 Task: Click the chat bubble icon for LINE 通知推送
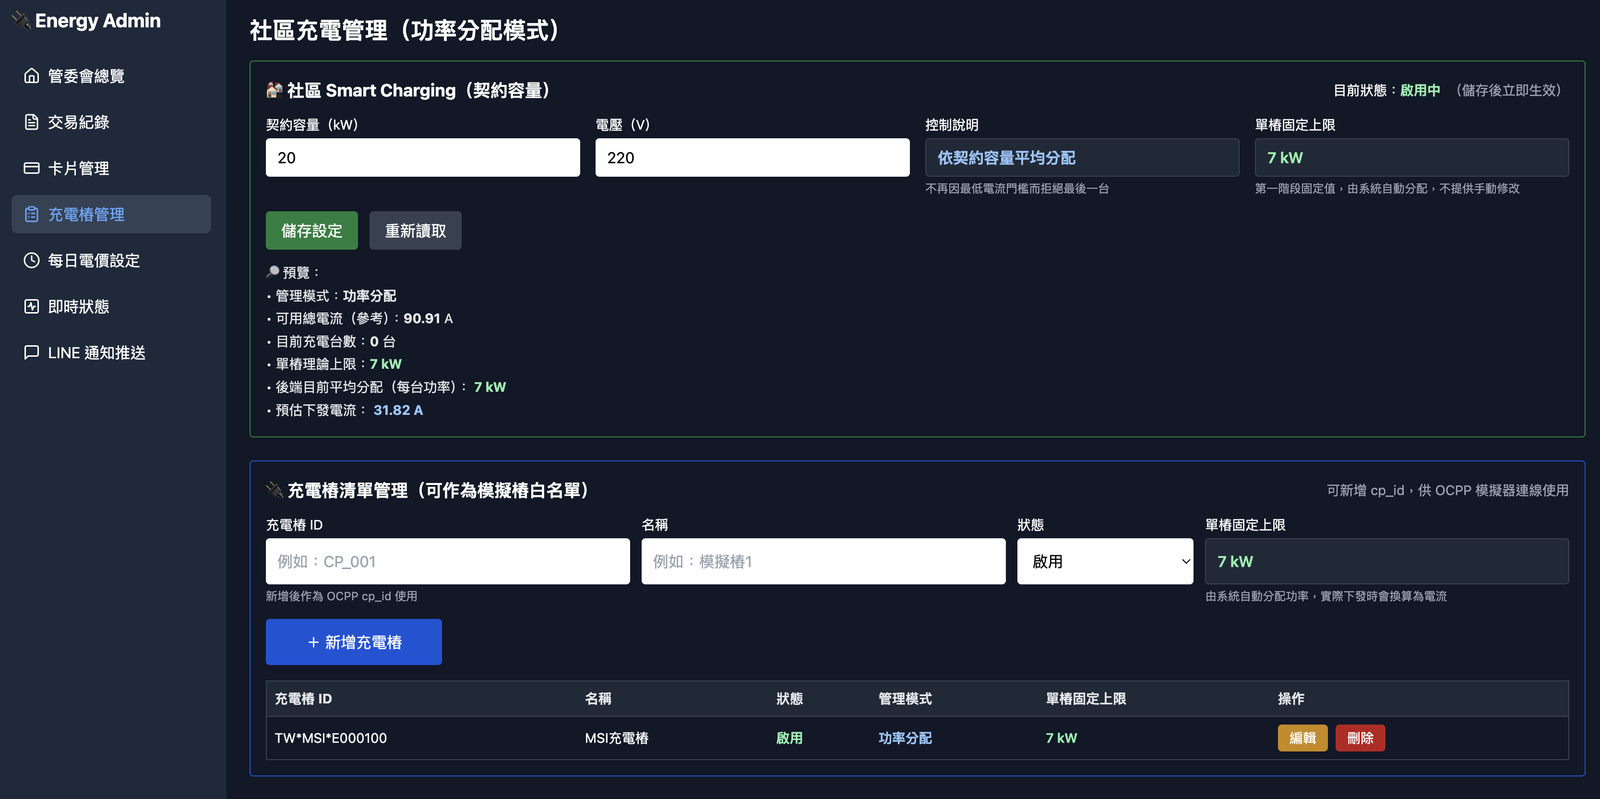coord(31,352)
